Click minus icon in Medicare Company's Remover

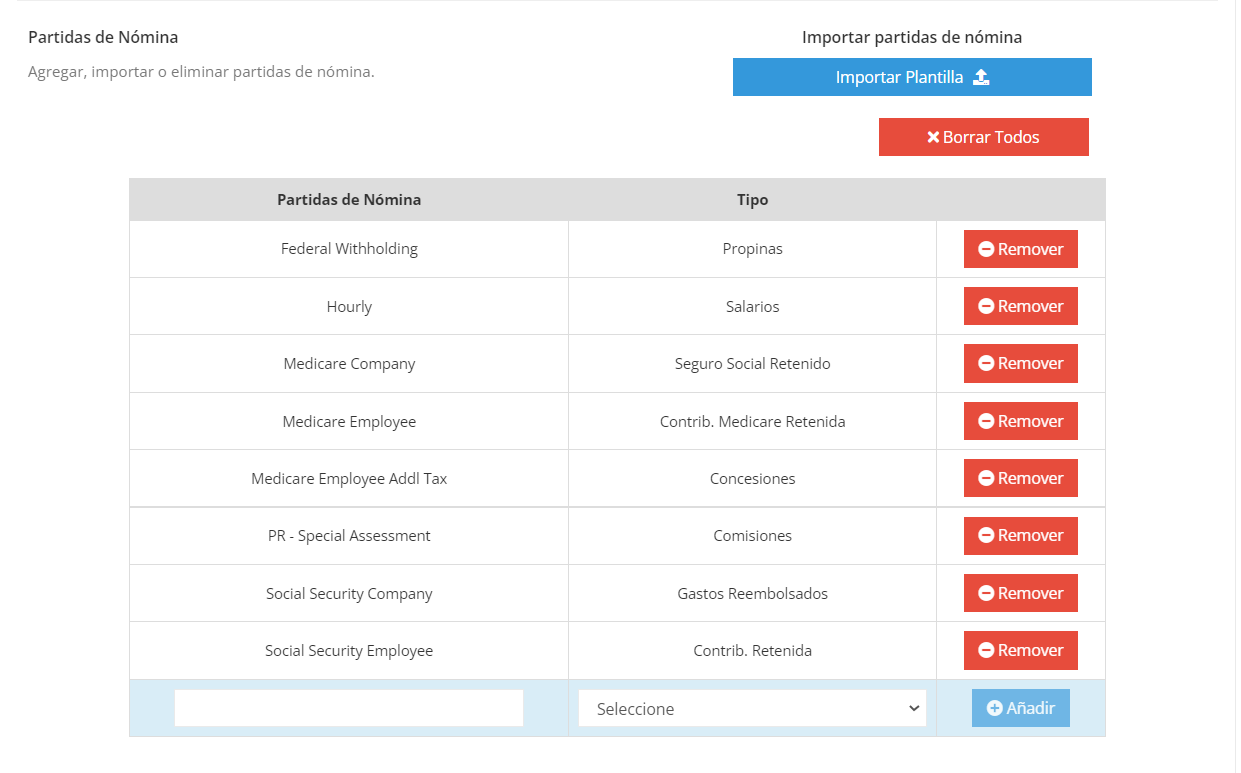click(x=986, y=363)
